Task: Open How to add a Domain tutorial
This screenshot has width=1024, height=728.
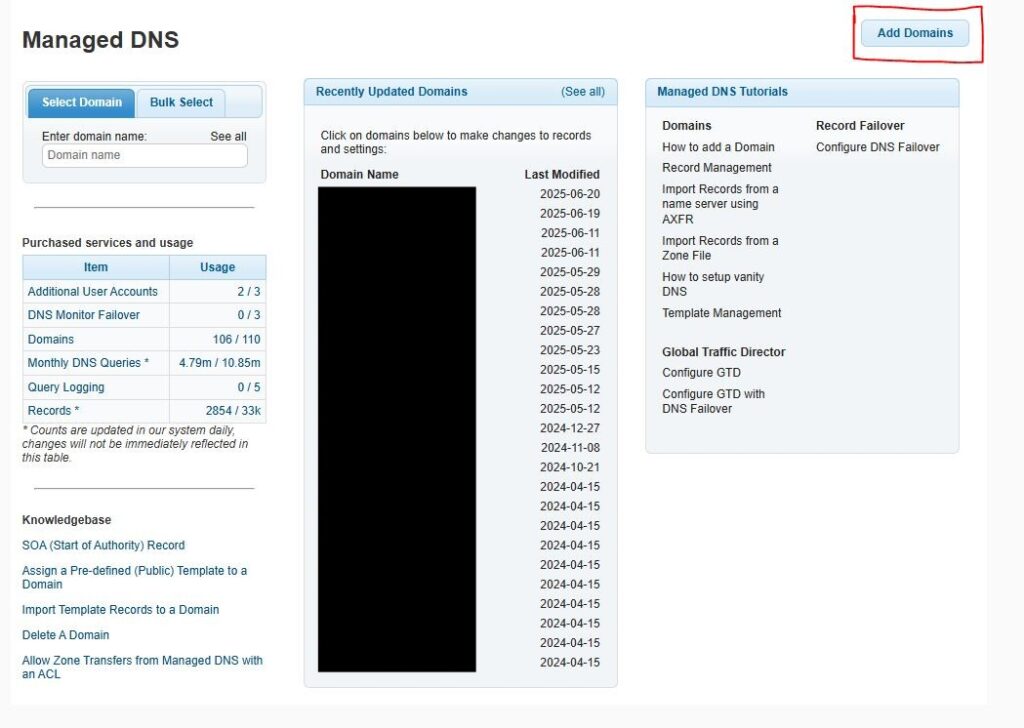Action: [x=718, y=147]
